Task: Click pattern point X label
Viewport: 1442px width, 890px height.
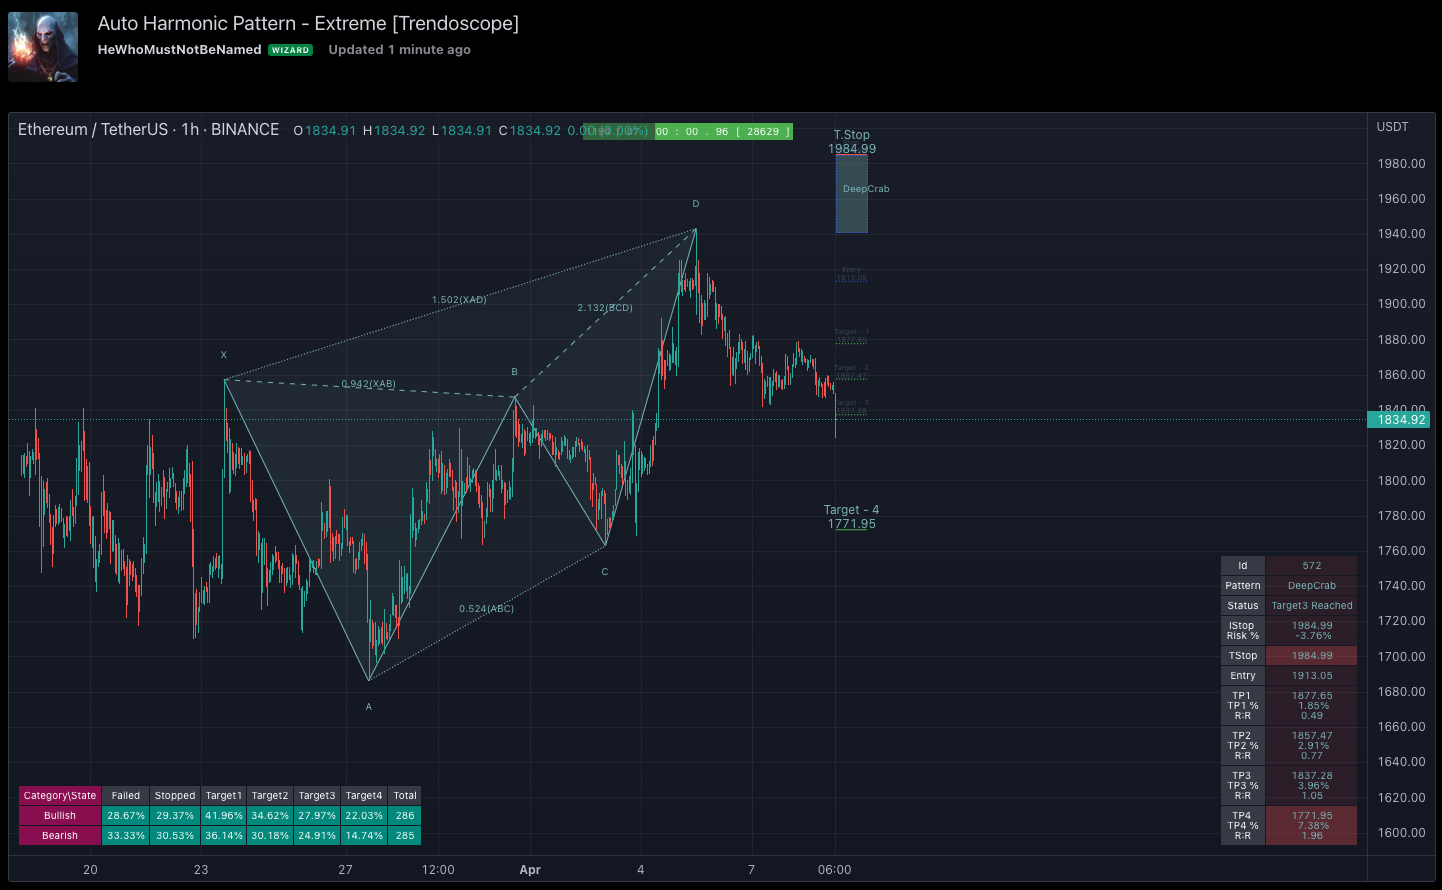Action: pos(224,355)
